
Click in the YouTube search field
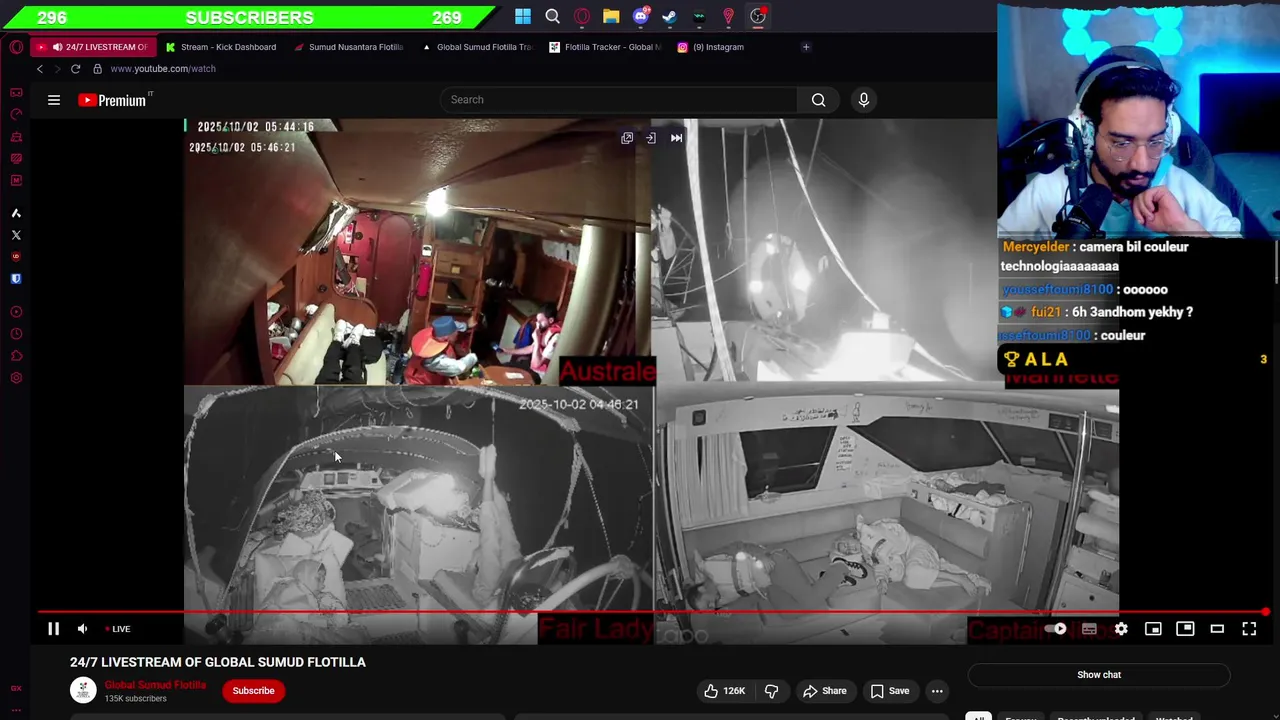click(618, 100)
